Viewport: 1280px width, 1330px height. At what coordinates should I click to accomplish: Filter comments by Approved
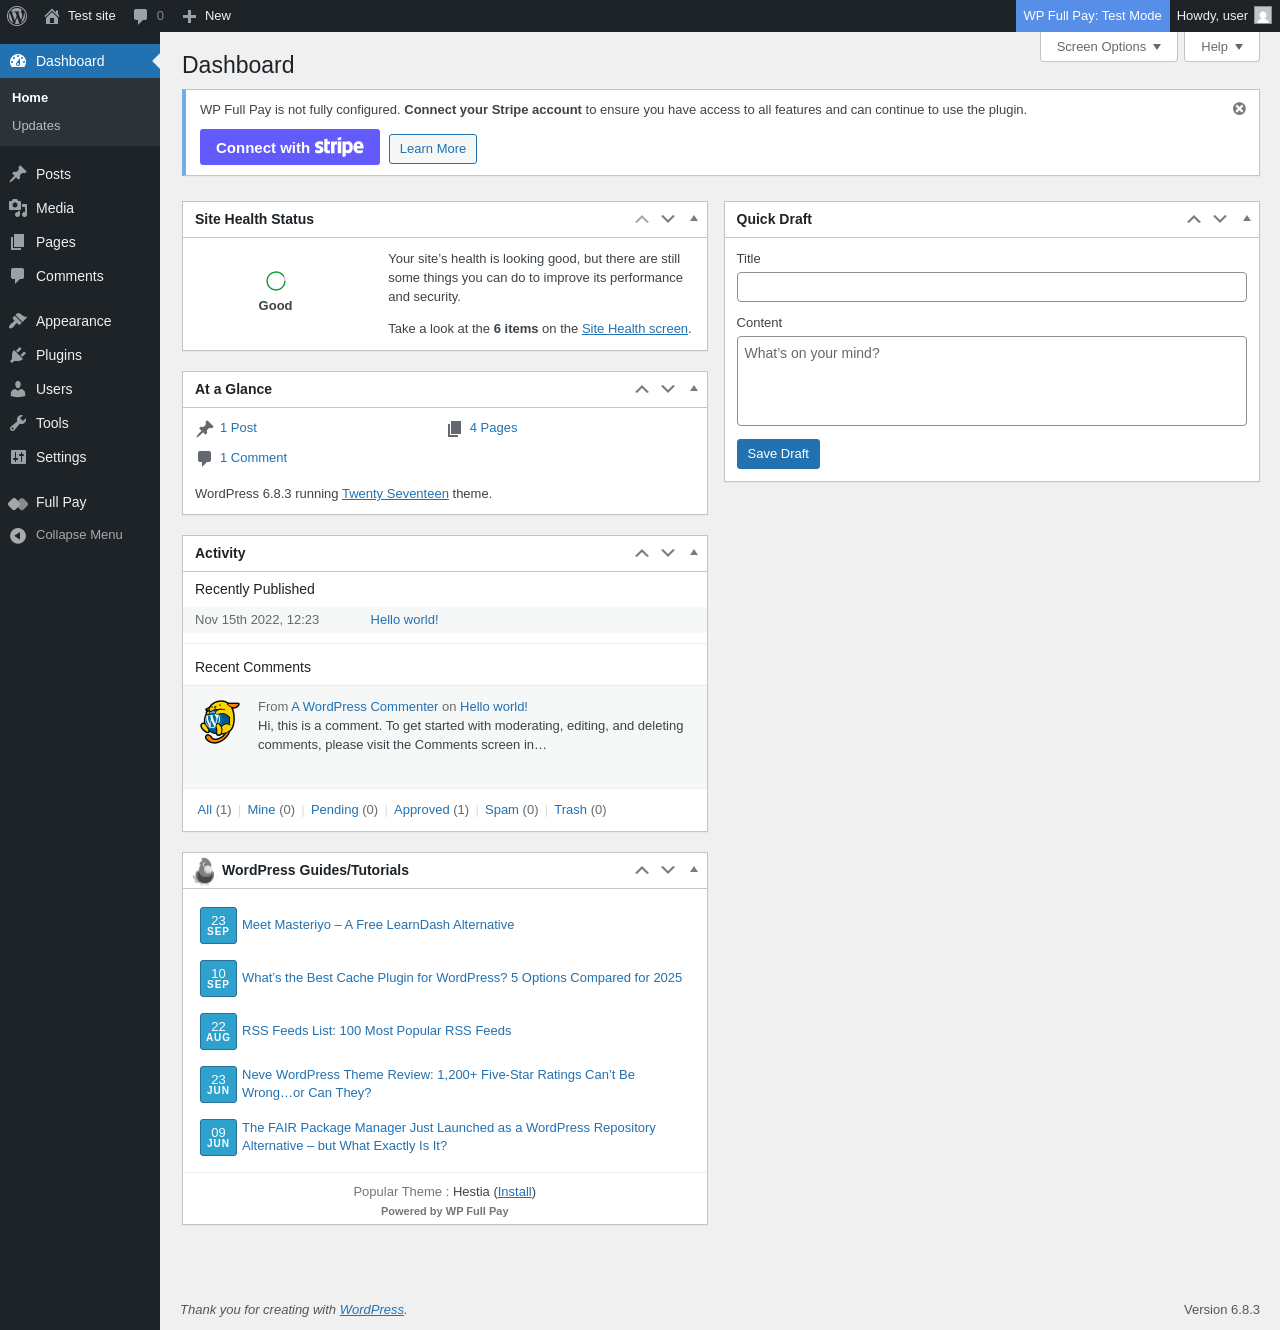click(x=421, y=810)
